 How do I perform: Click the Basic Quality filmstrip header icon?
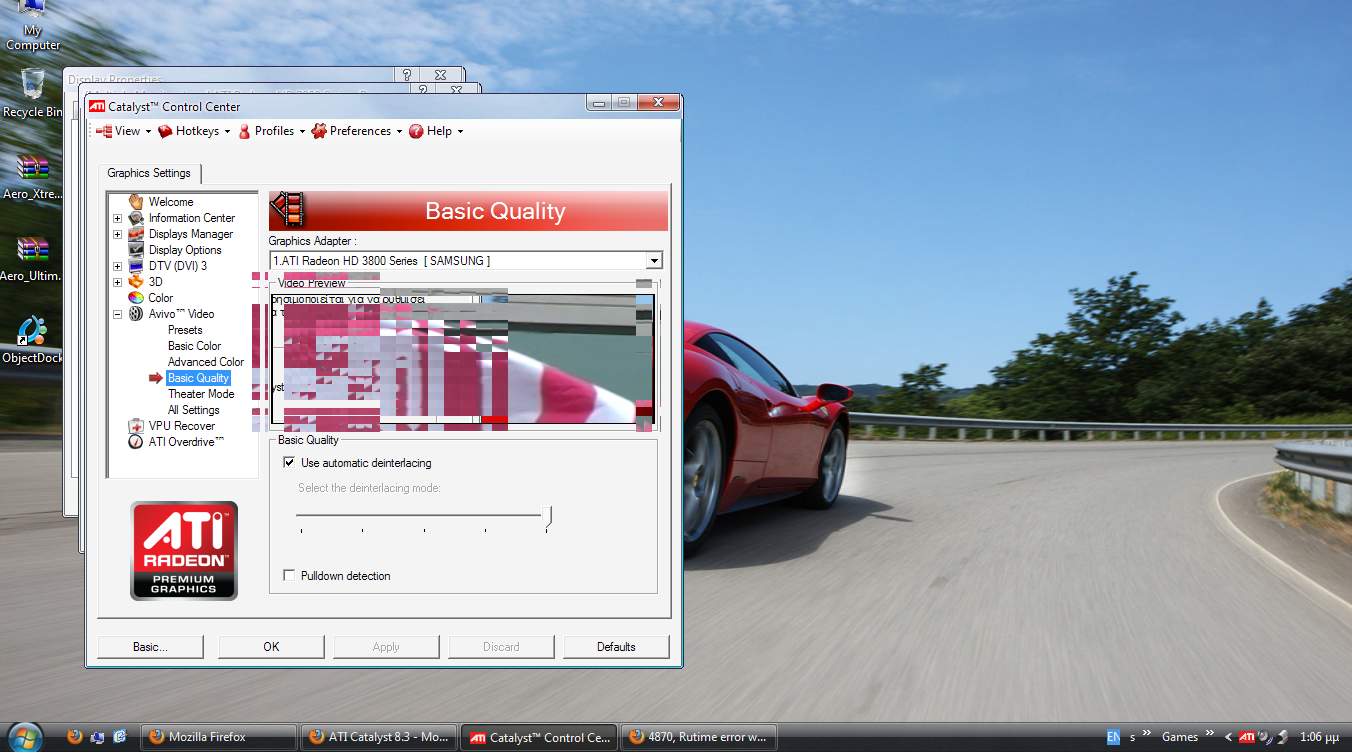pos(288,210)
